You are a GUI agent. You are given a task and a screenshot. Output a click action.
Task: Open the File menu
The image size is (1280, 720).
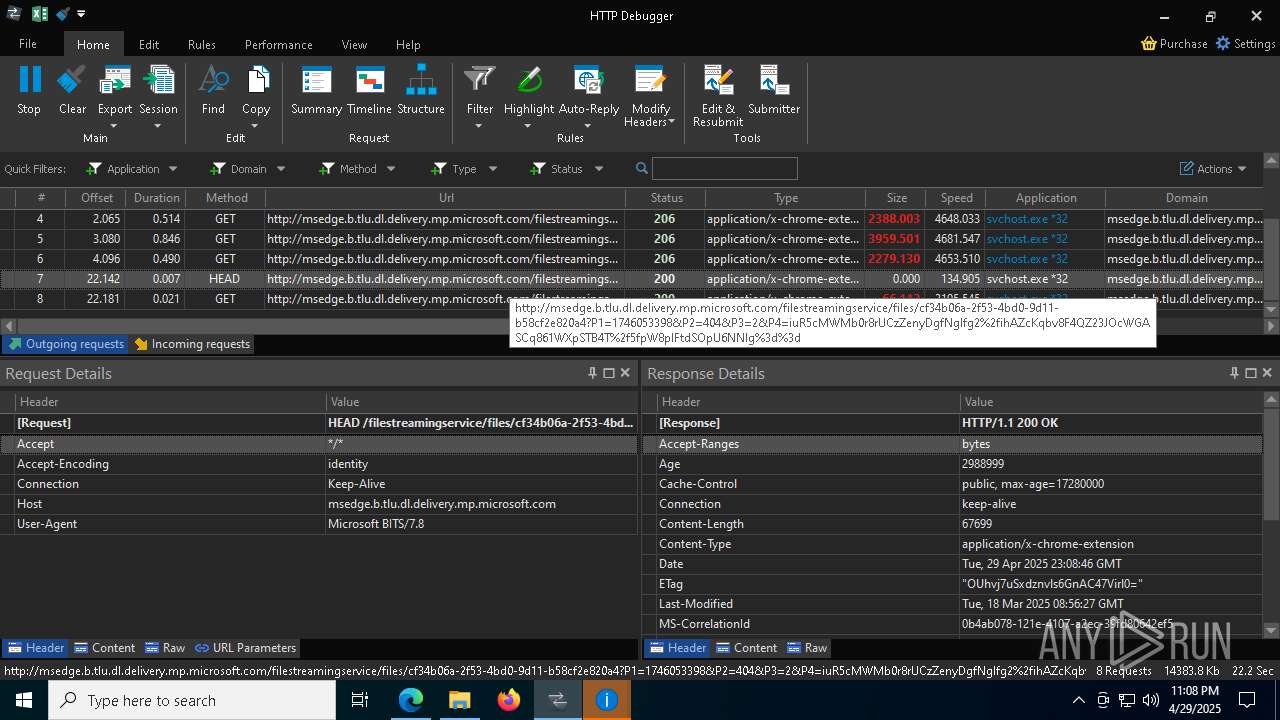tap(28, 44)
